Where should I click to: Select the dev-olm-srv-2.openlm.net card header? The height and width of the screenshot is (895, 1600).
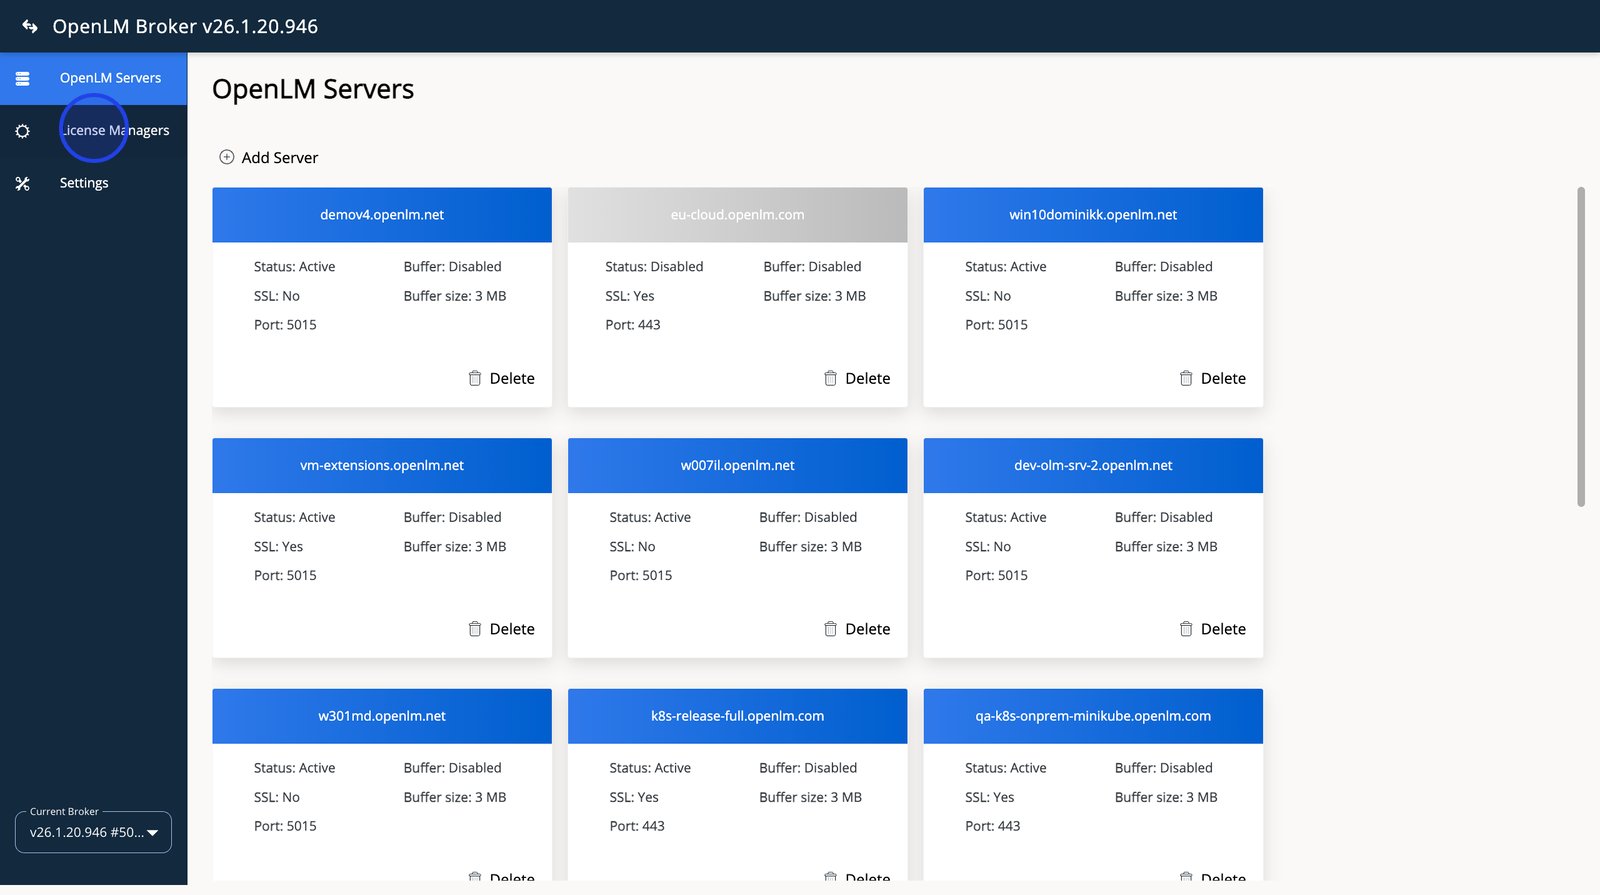pyautogui.click(x=1093, y=465)
